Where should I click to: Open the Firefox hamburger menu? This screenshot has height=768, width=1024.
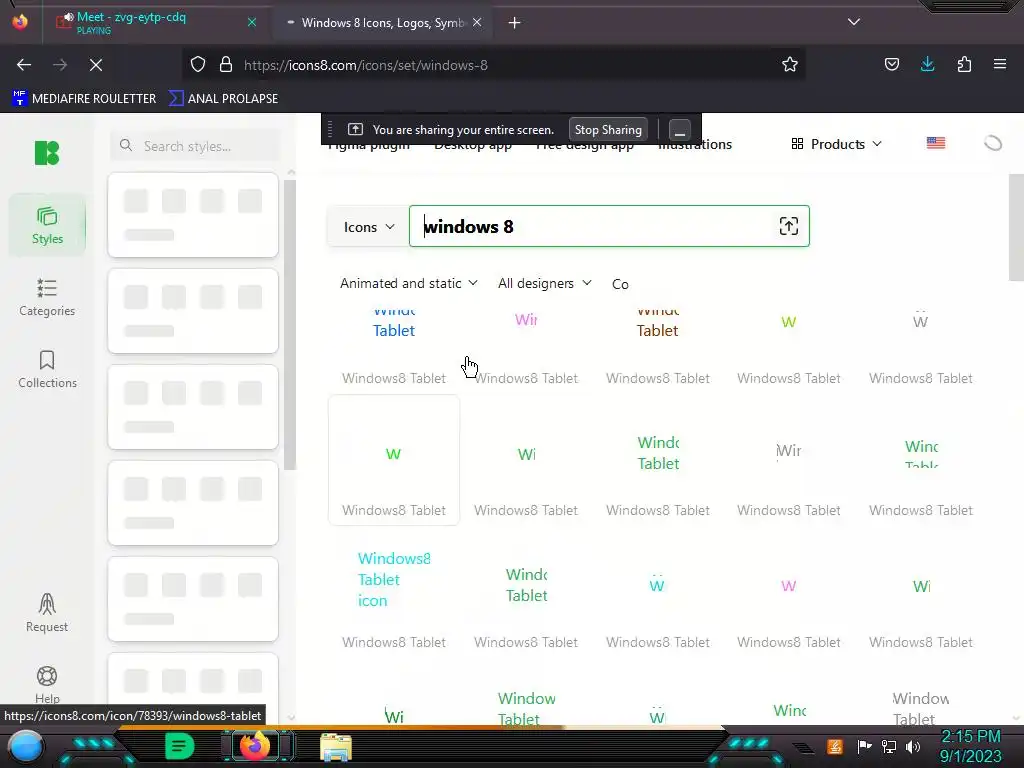[x=1000, y=64]
